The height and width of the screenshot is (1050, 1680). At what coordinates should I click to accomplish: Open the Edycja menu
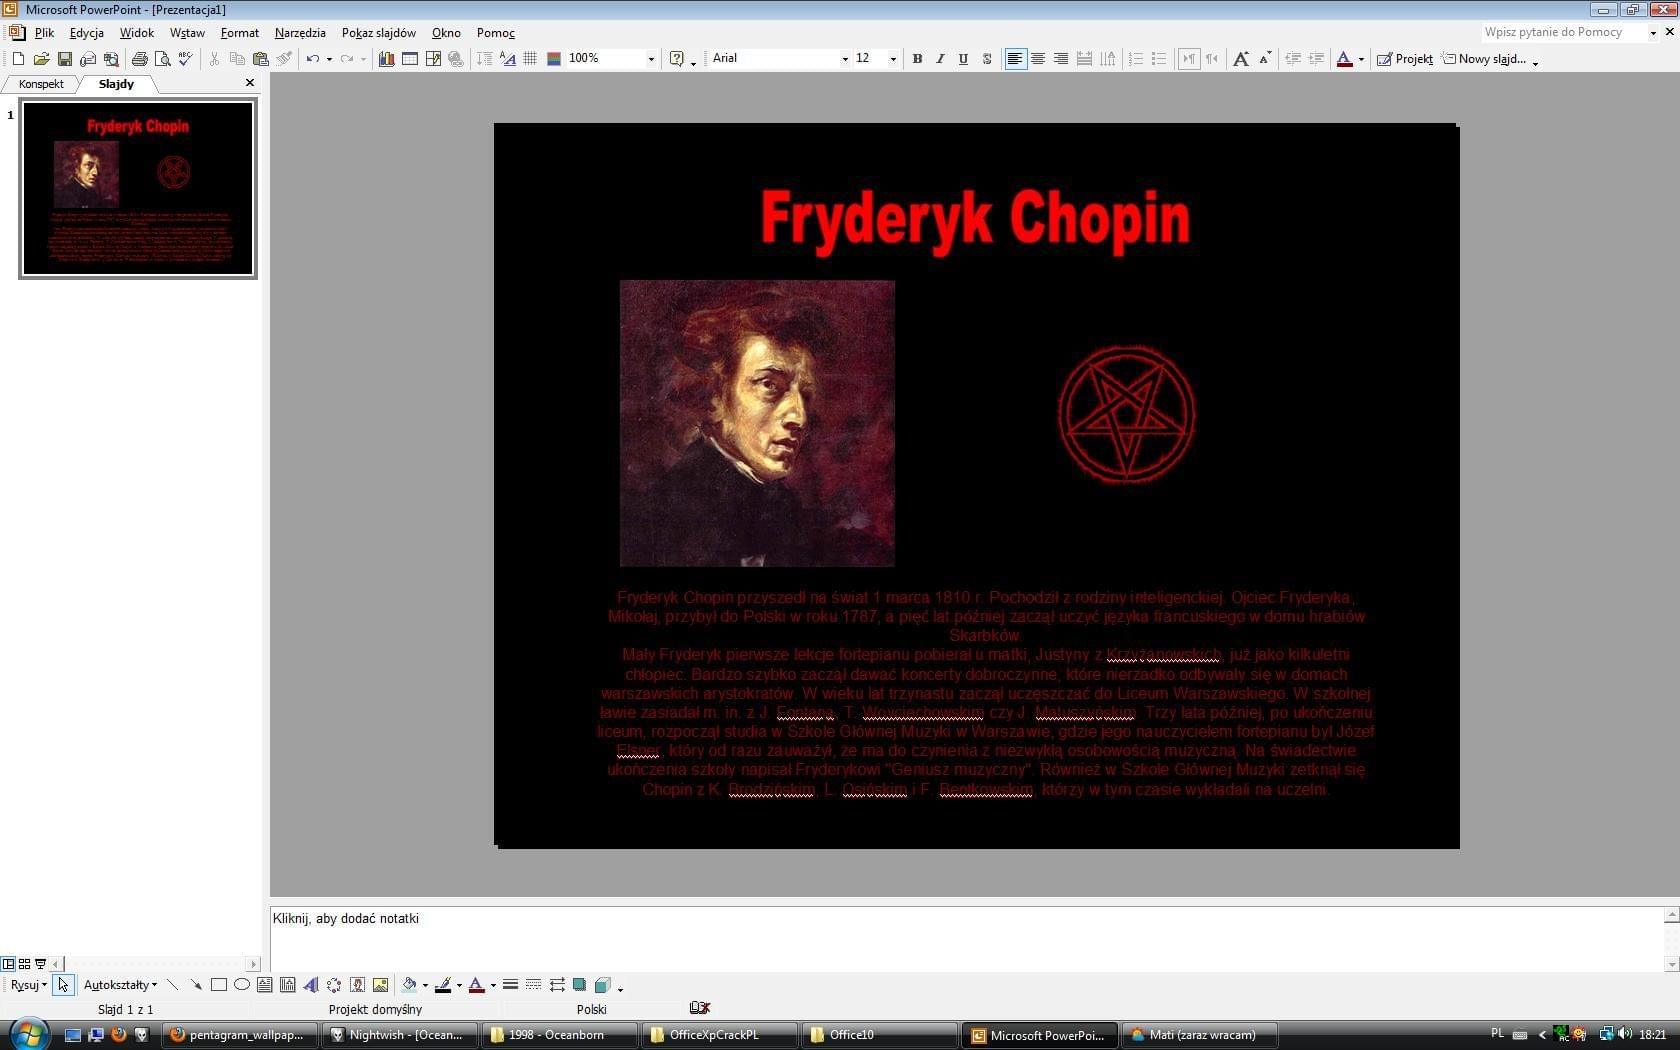tap(87, 33)
